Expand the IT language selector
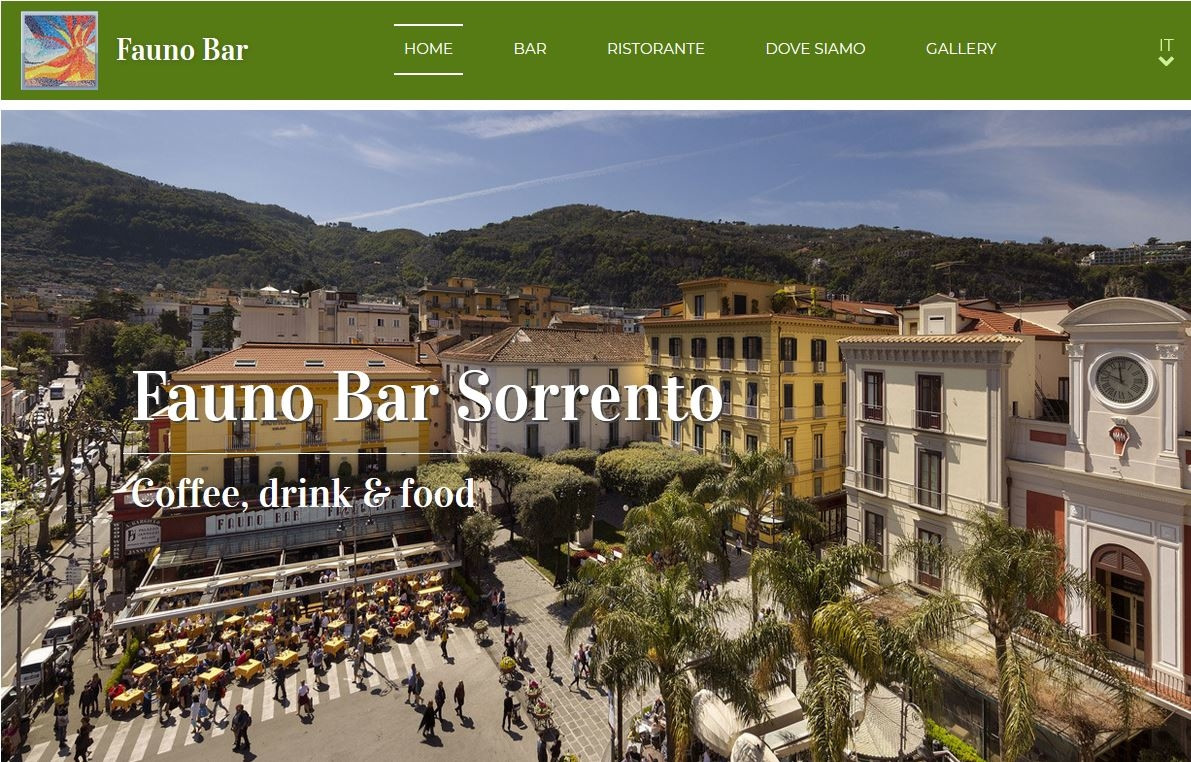This screenshot has width=1191, height=762. (x=1166, y=51)
